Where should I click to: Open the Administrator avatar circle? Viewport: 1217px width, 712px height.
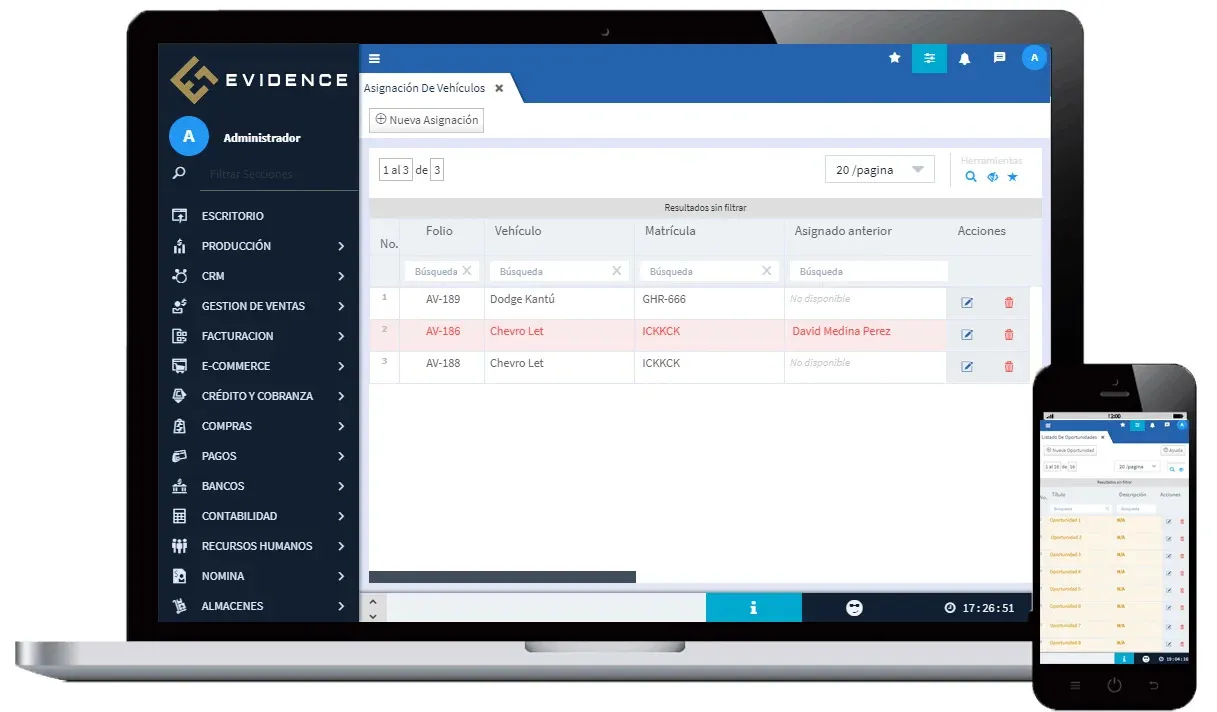click(x=1034, y=58)
